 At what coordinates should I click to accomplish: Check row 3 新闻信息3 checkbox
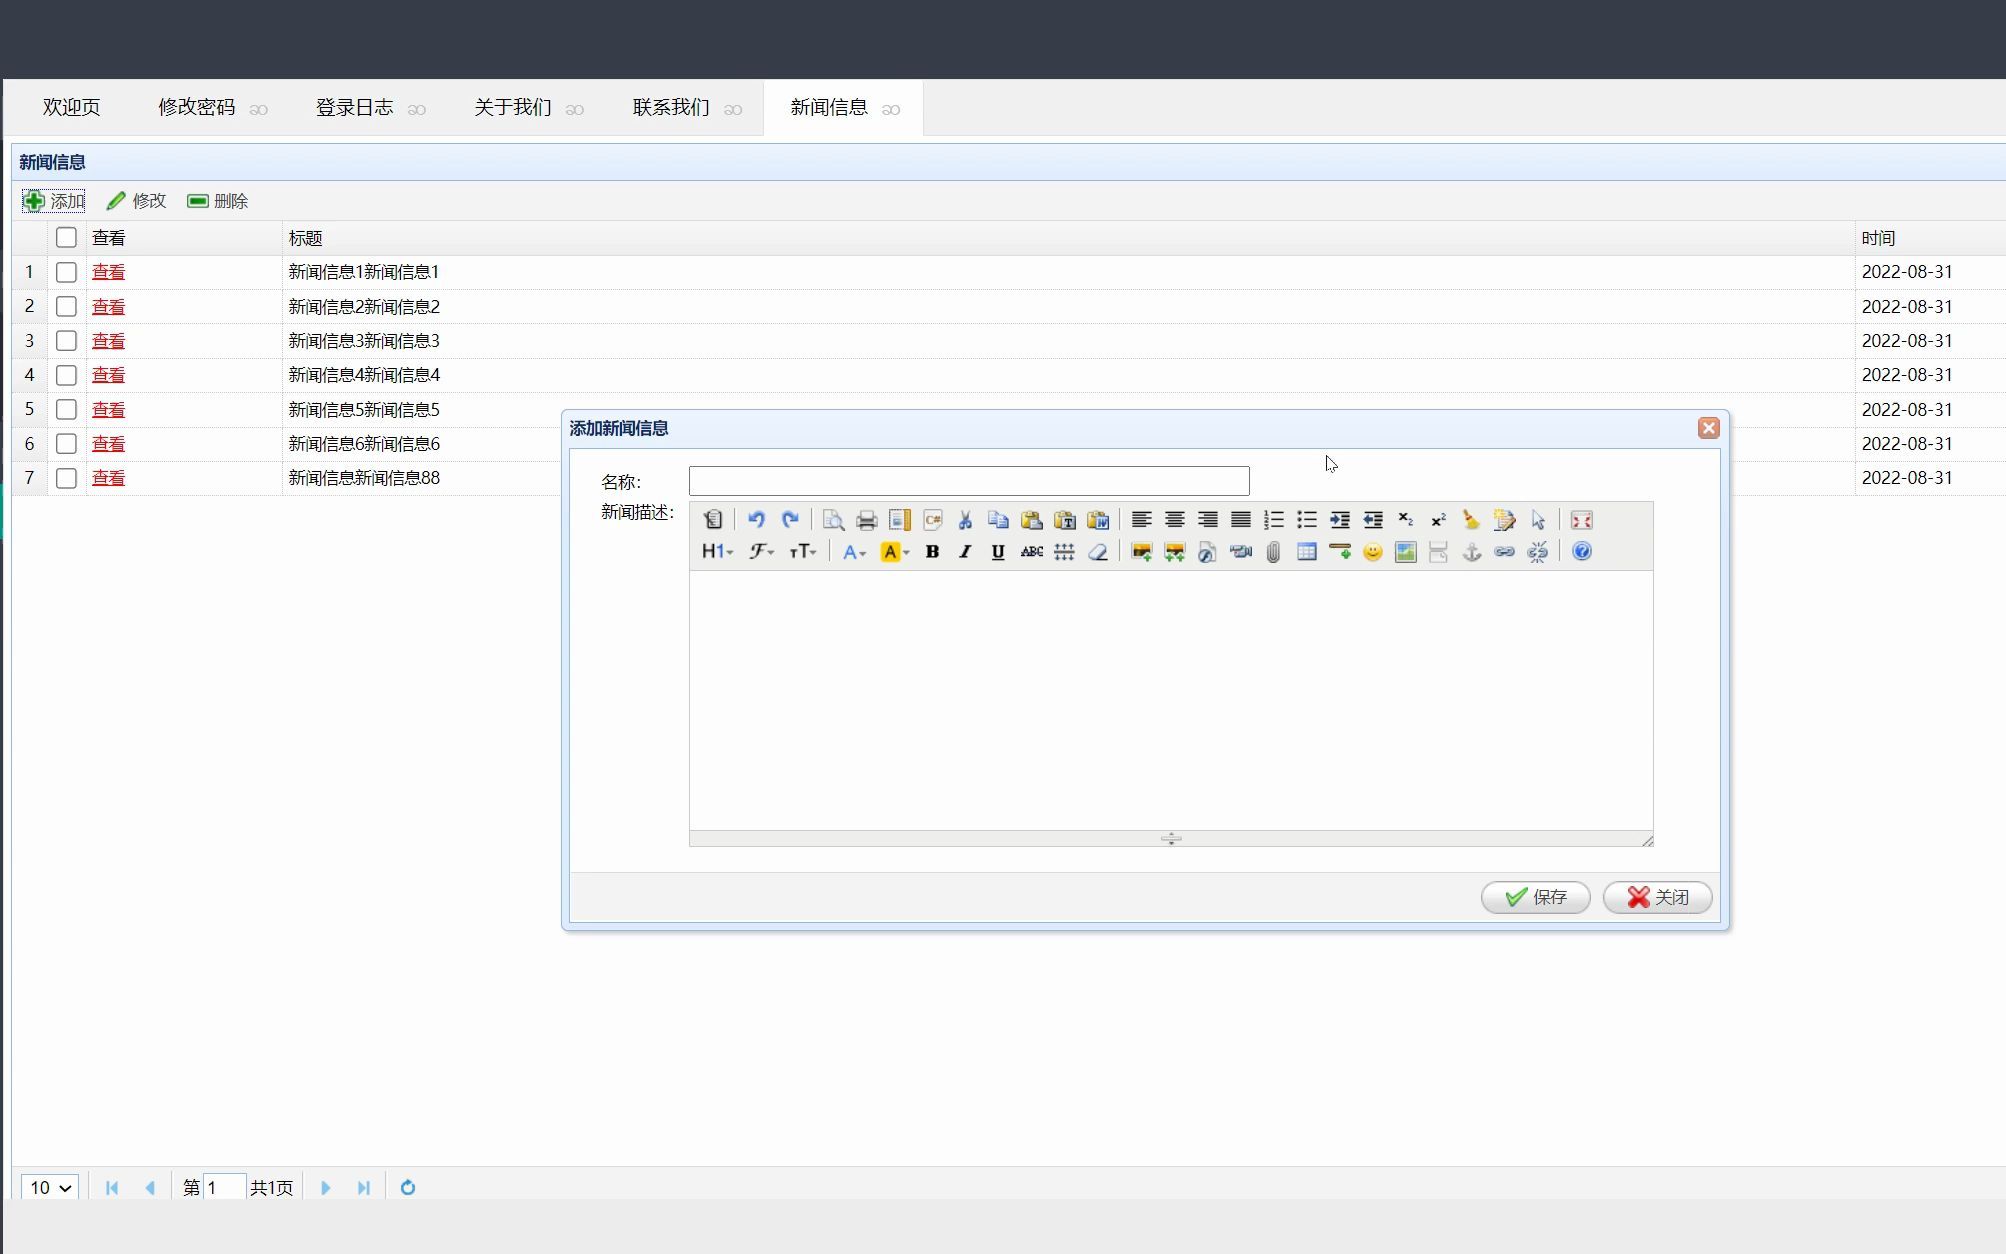tap(66, 341)
